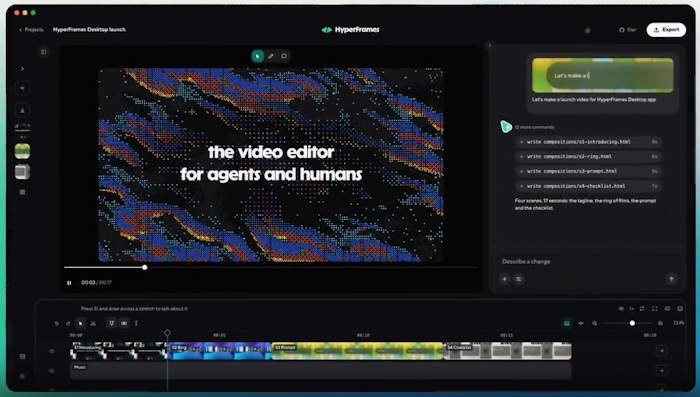Click the HyperFrames Desktop launch project title

(89, 29)
